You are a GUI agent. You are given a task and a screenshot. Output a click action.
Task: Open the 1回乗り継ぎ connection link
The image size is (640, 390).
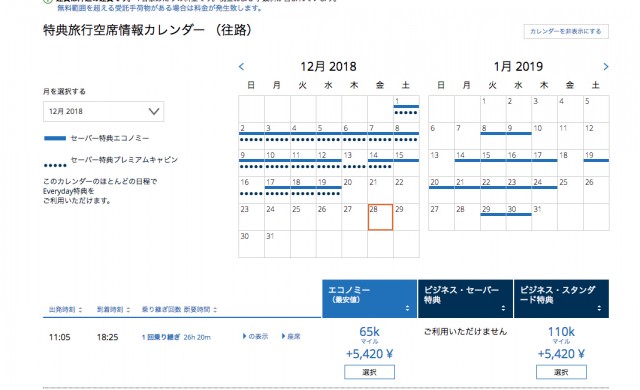pos(160,337)
